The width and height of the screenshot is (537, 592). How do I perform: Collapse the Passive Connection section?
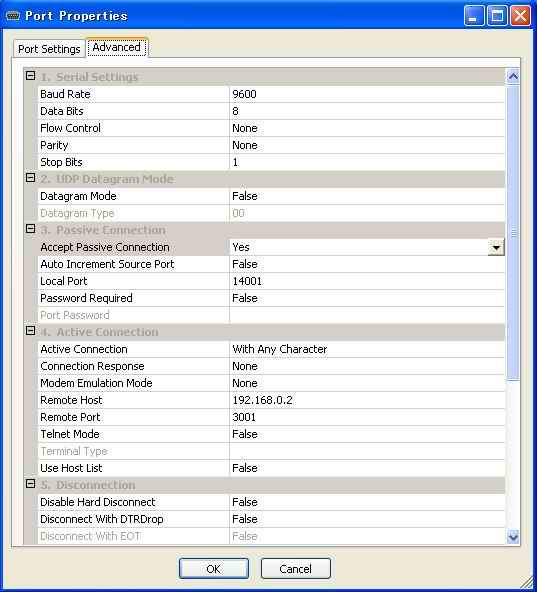31,229
